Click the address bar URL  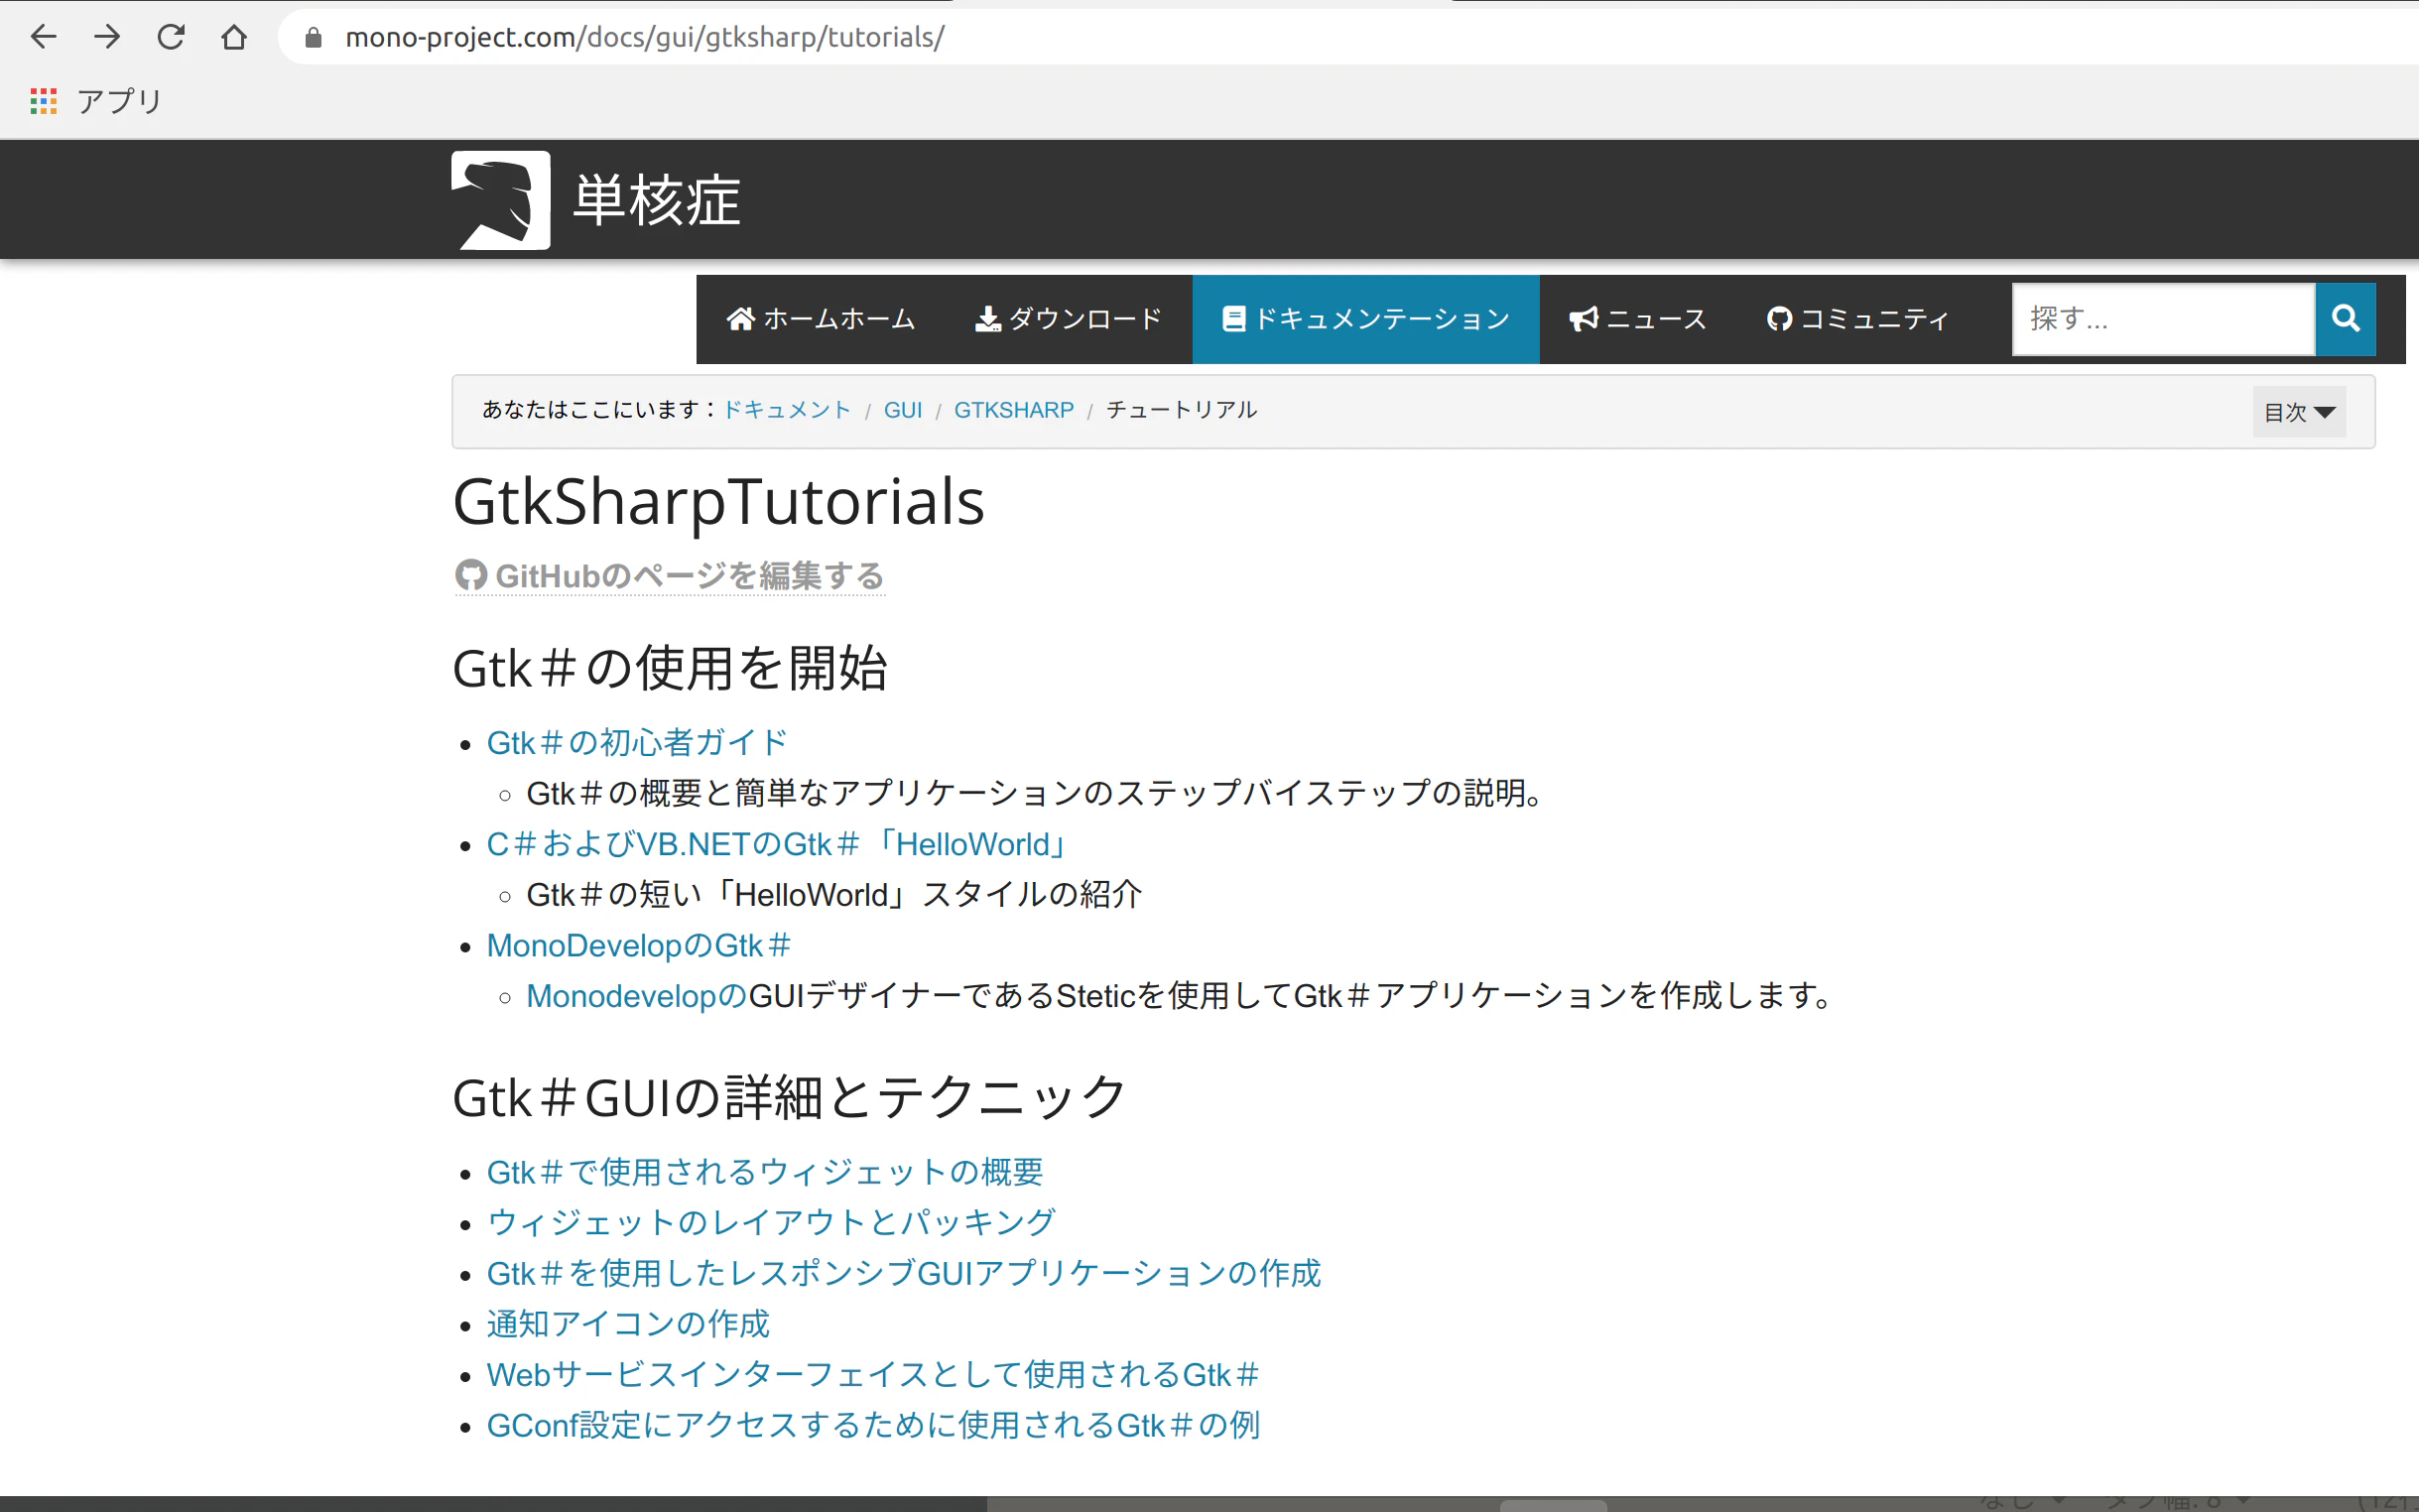tap(645, 37)
